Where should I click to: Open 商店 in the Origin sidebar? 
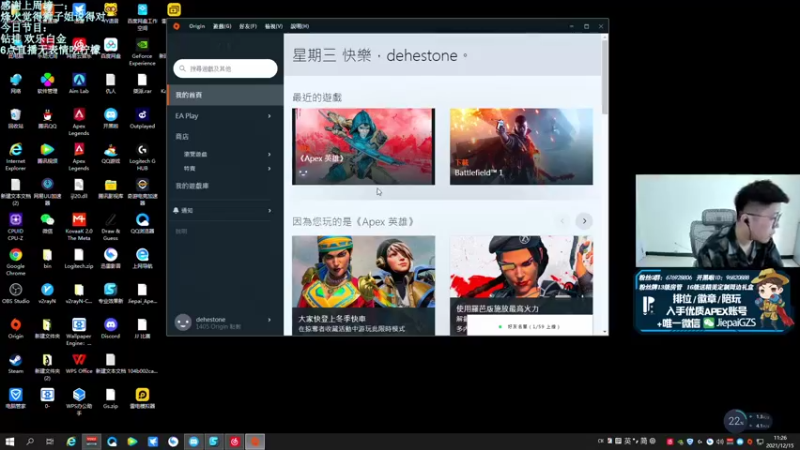(x=182, y=137)
